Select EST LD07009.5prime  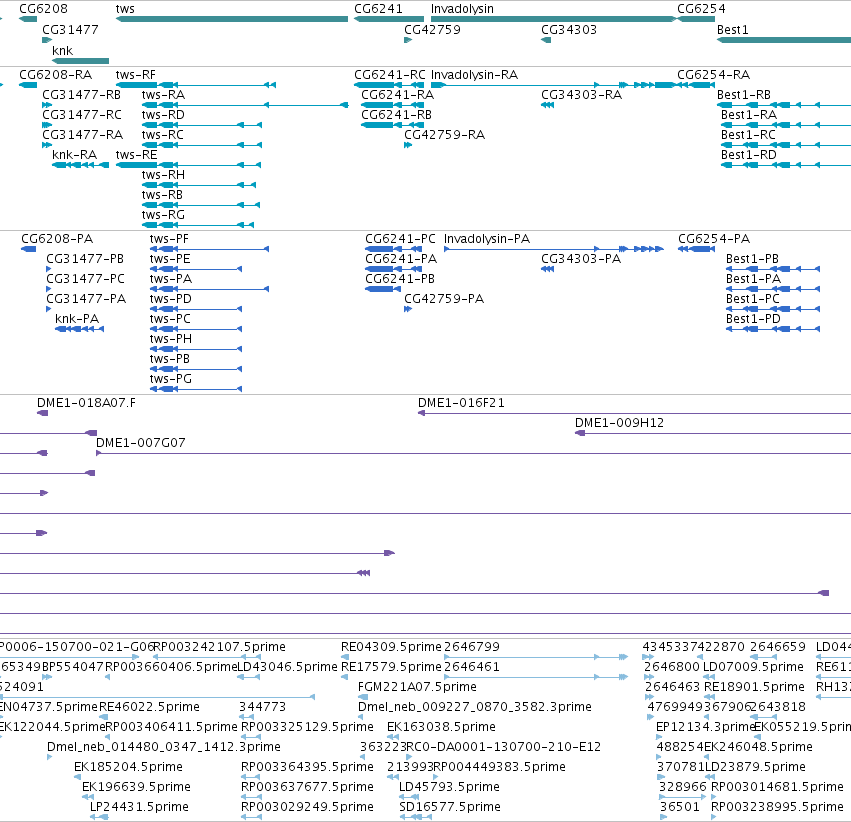click(709, 677)
